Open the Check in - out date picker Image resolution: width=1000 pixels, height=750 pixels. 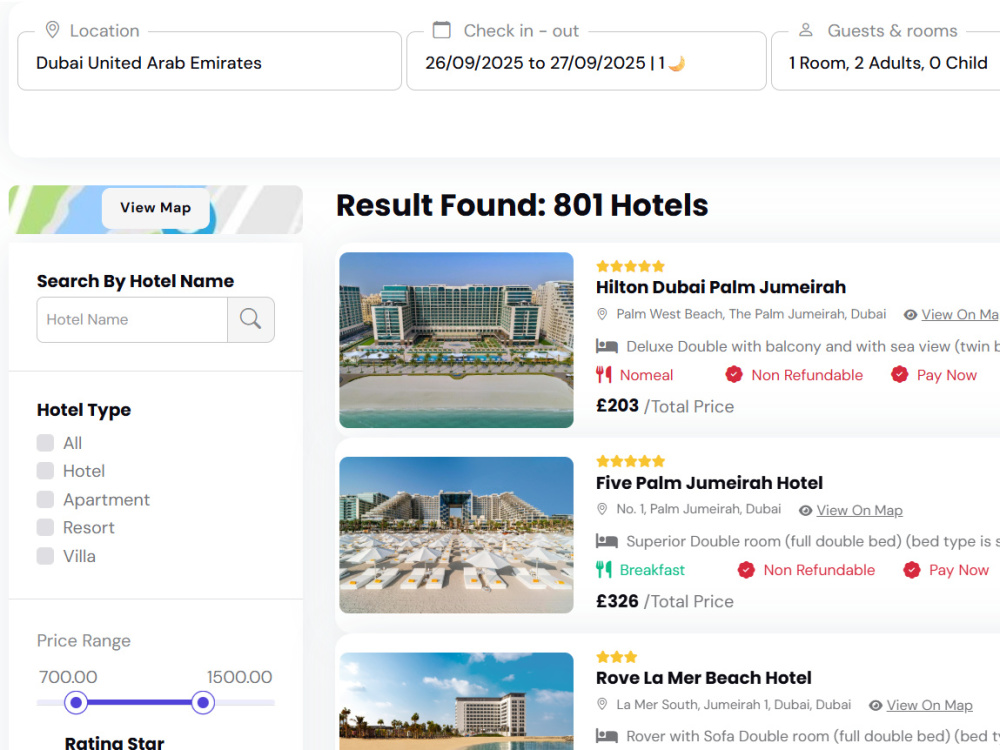586,61
